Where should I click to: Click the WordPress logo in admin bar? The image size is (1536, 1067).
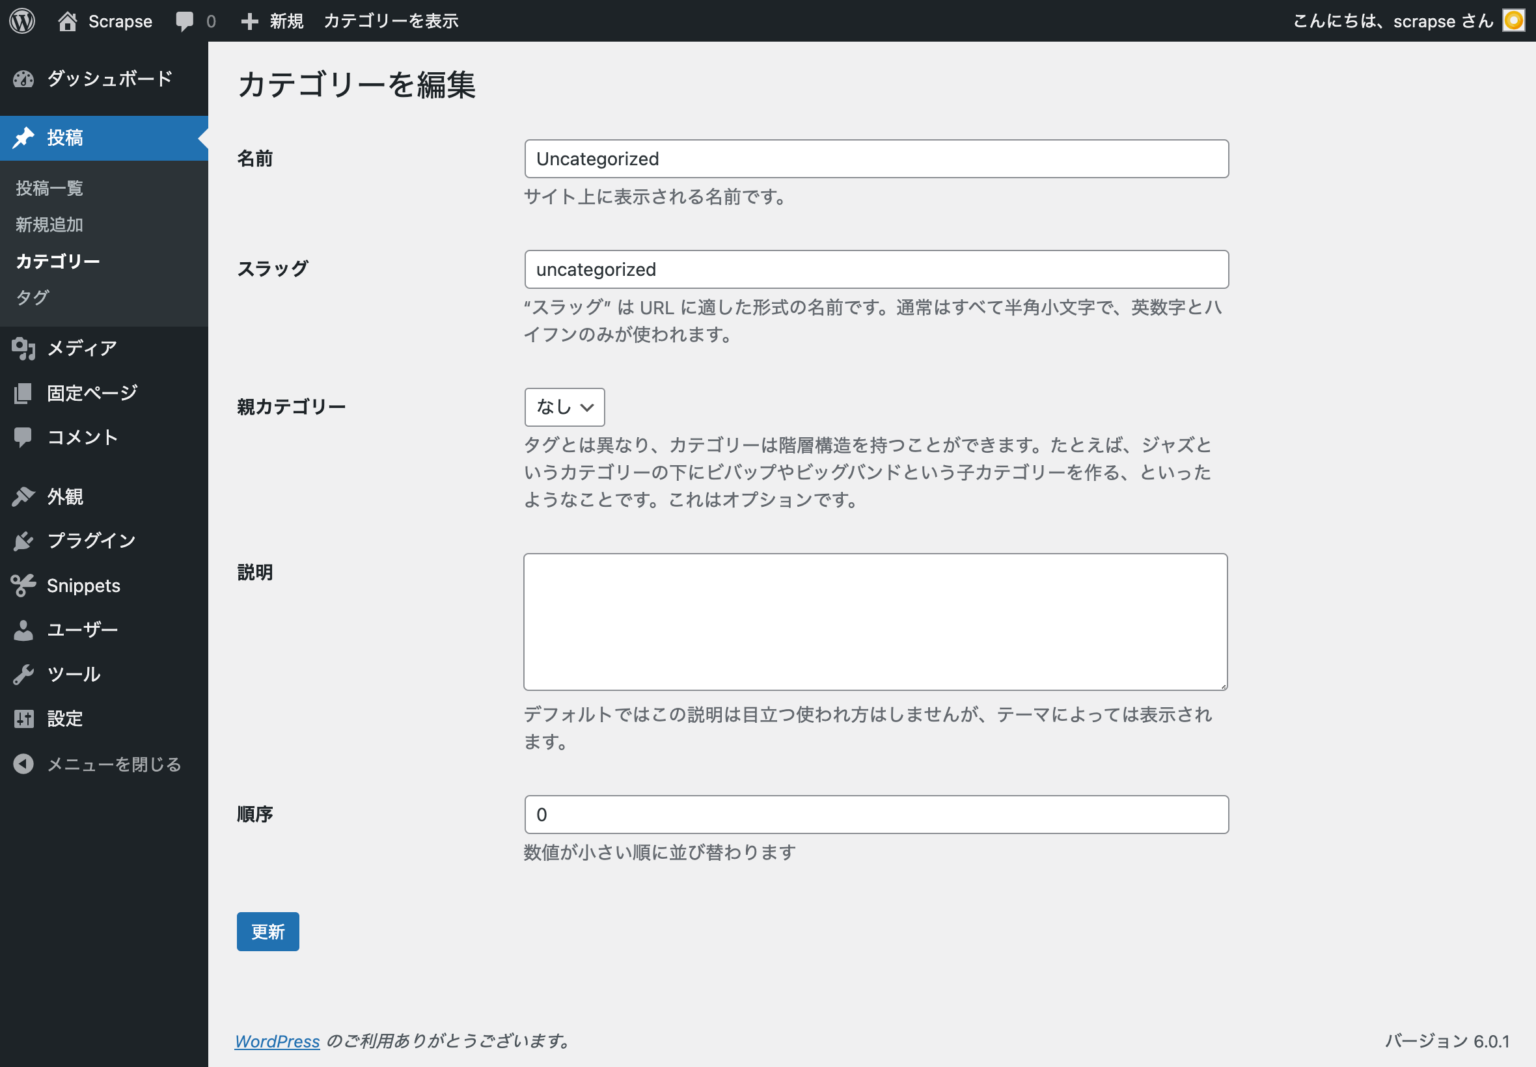pos(21,20)
